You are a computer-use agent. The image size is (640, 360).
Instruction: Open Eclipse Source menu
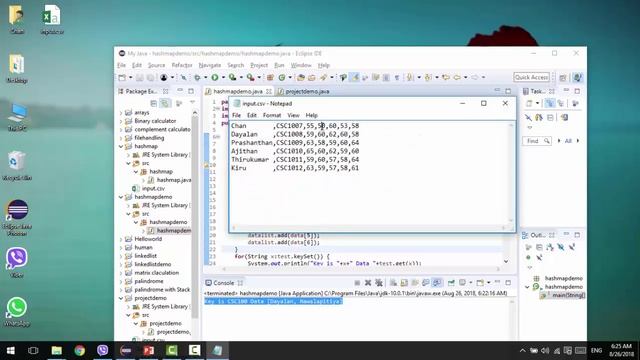pos(156,65)
